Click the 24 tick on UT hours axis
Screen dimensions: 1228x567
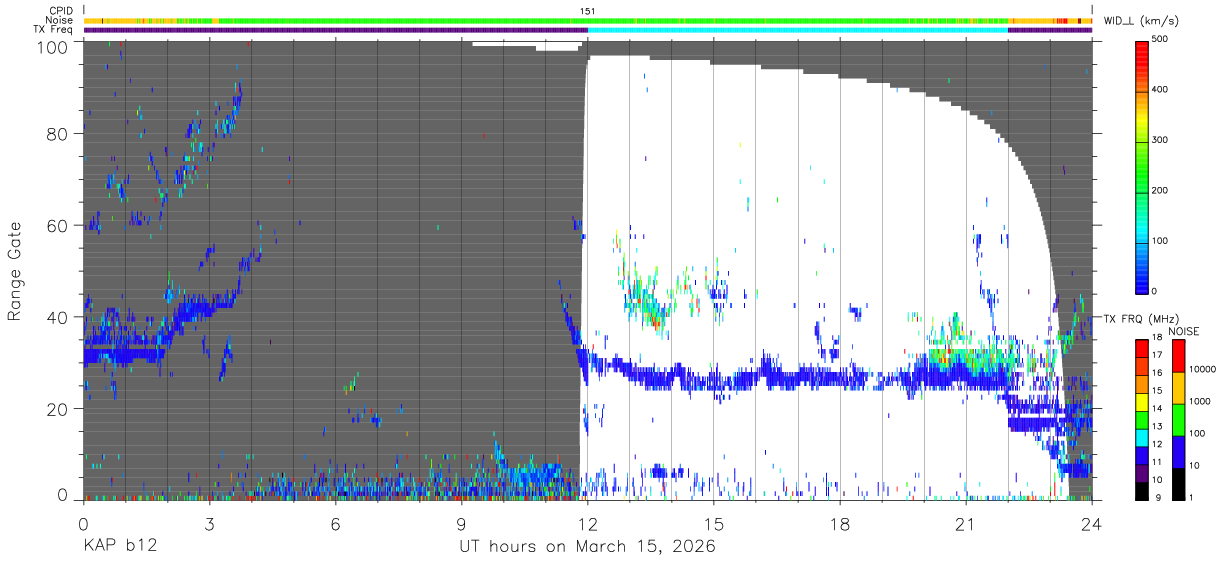click(1092, 524)
